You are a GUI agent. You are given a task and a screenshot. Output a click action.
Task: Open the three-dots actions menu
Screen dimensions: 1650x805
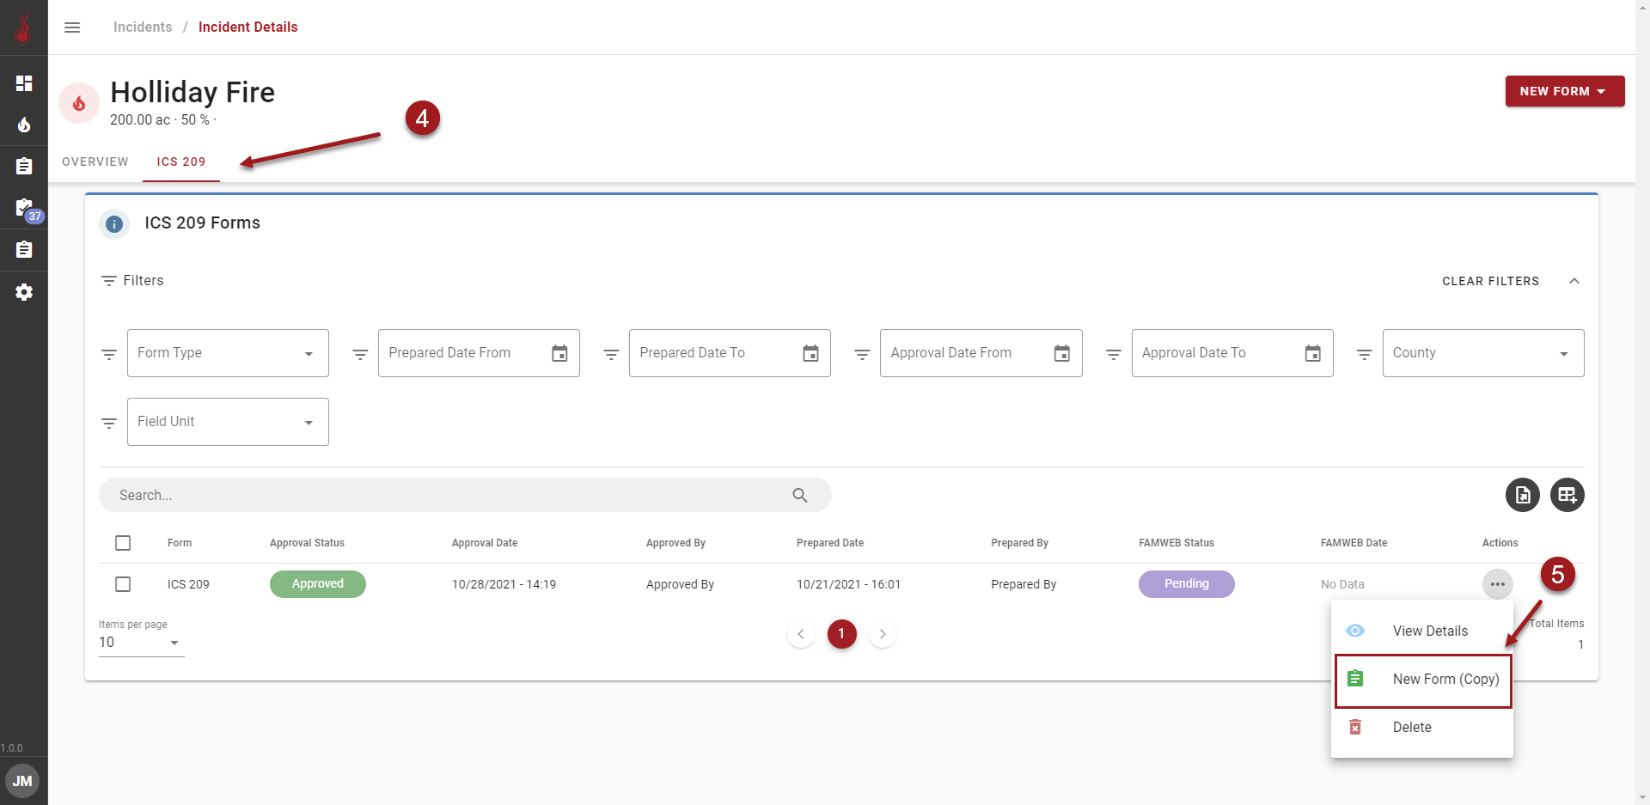[1497, 584]
